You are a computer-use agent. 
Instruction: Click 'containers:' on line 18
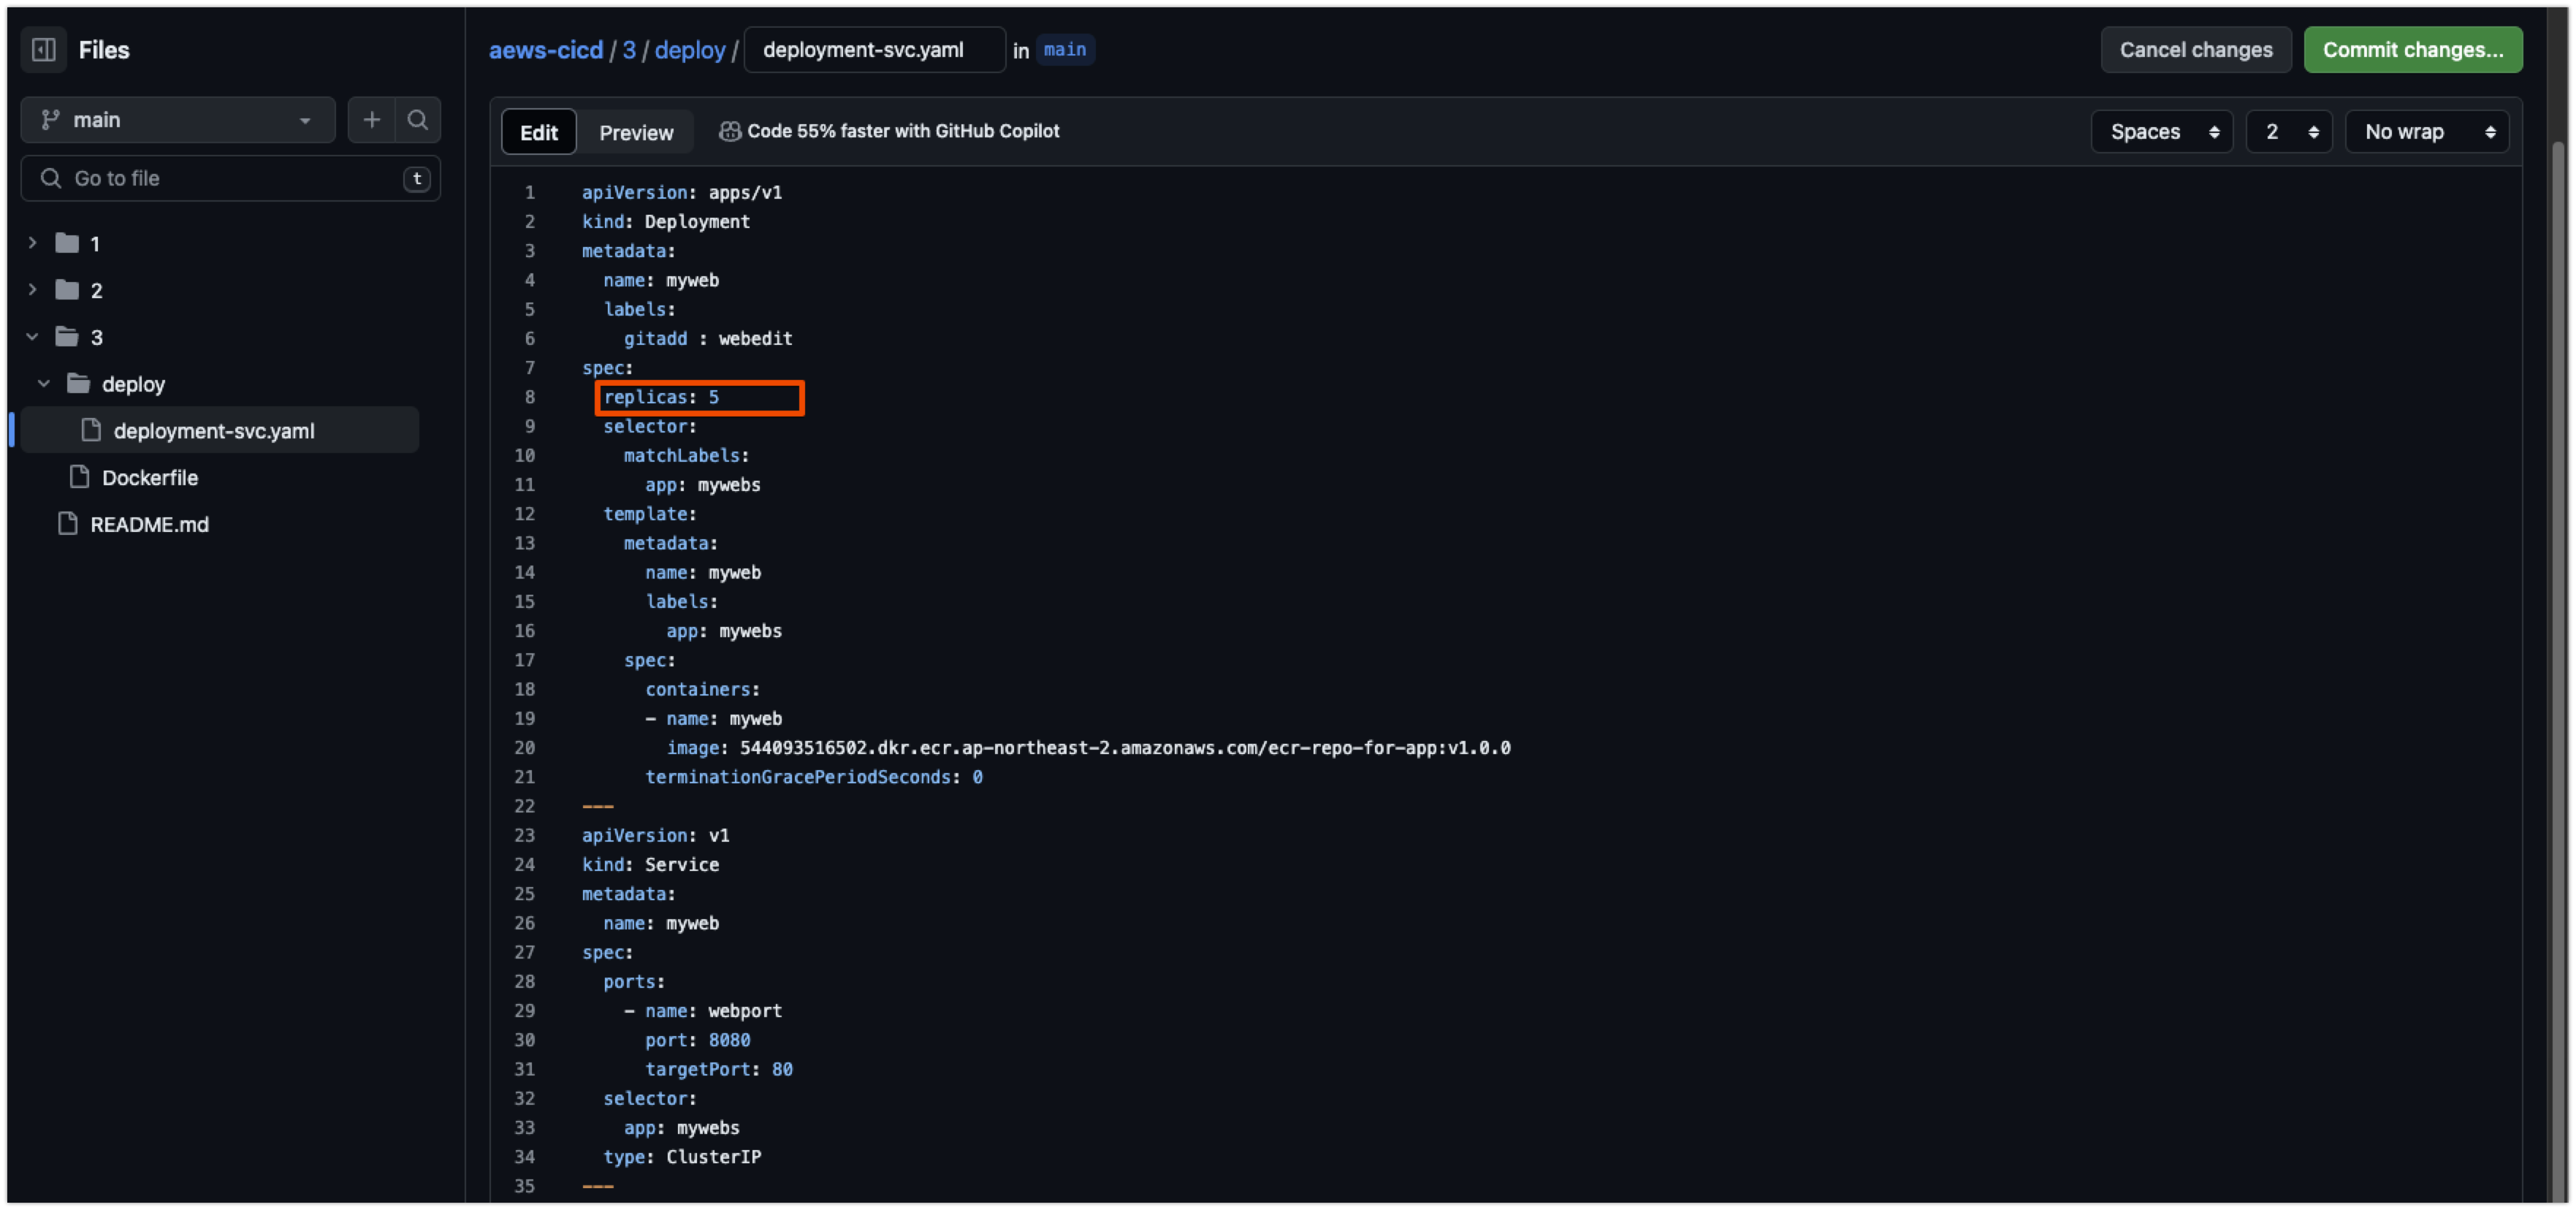(x=703, y=689)
